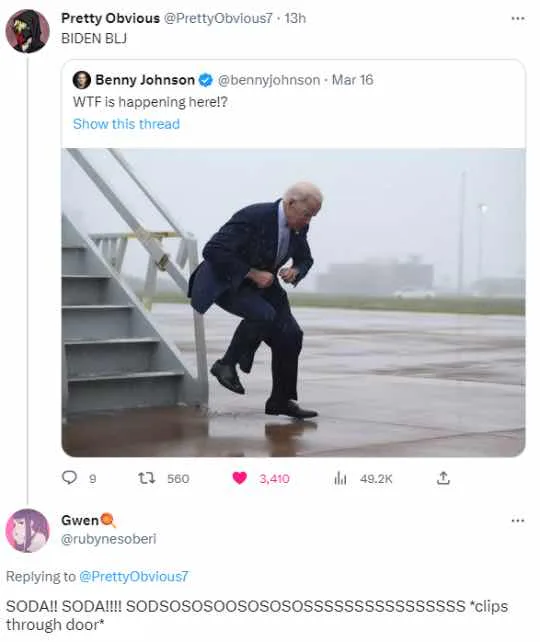Retweet using the icon with 560 count
Image resolution: width=540 pixels, height=642 pixels.
tap(146, 478)
